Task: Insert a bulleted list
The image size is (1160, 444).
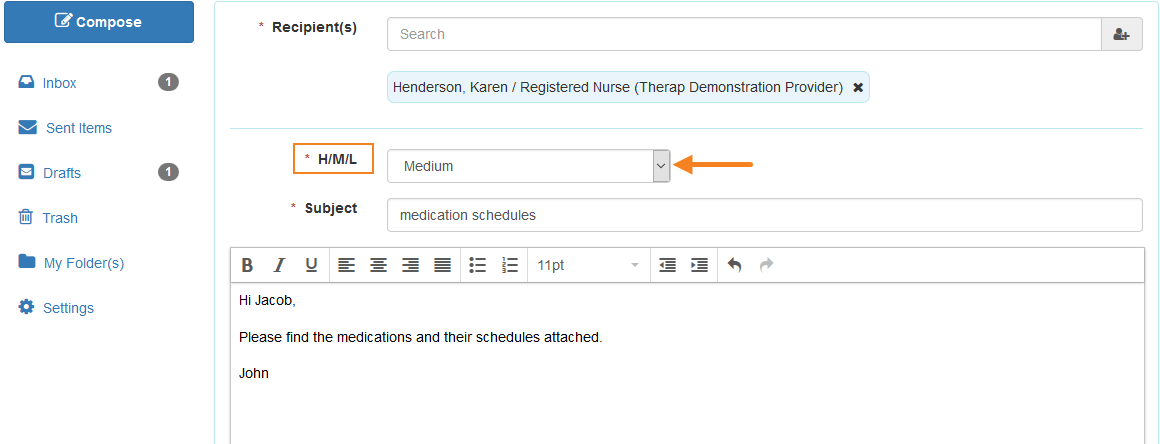Action: 477,265
